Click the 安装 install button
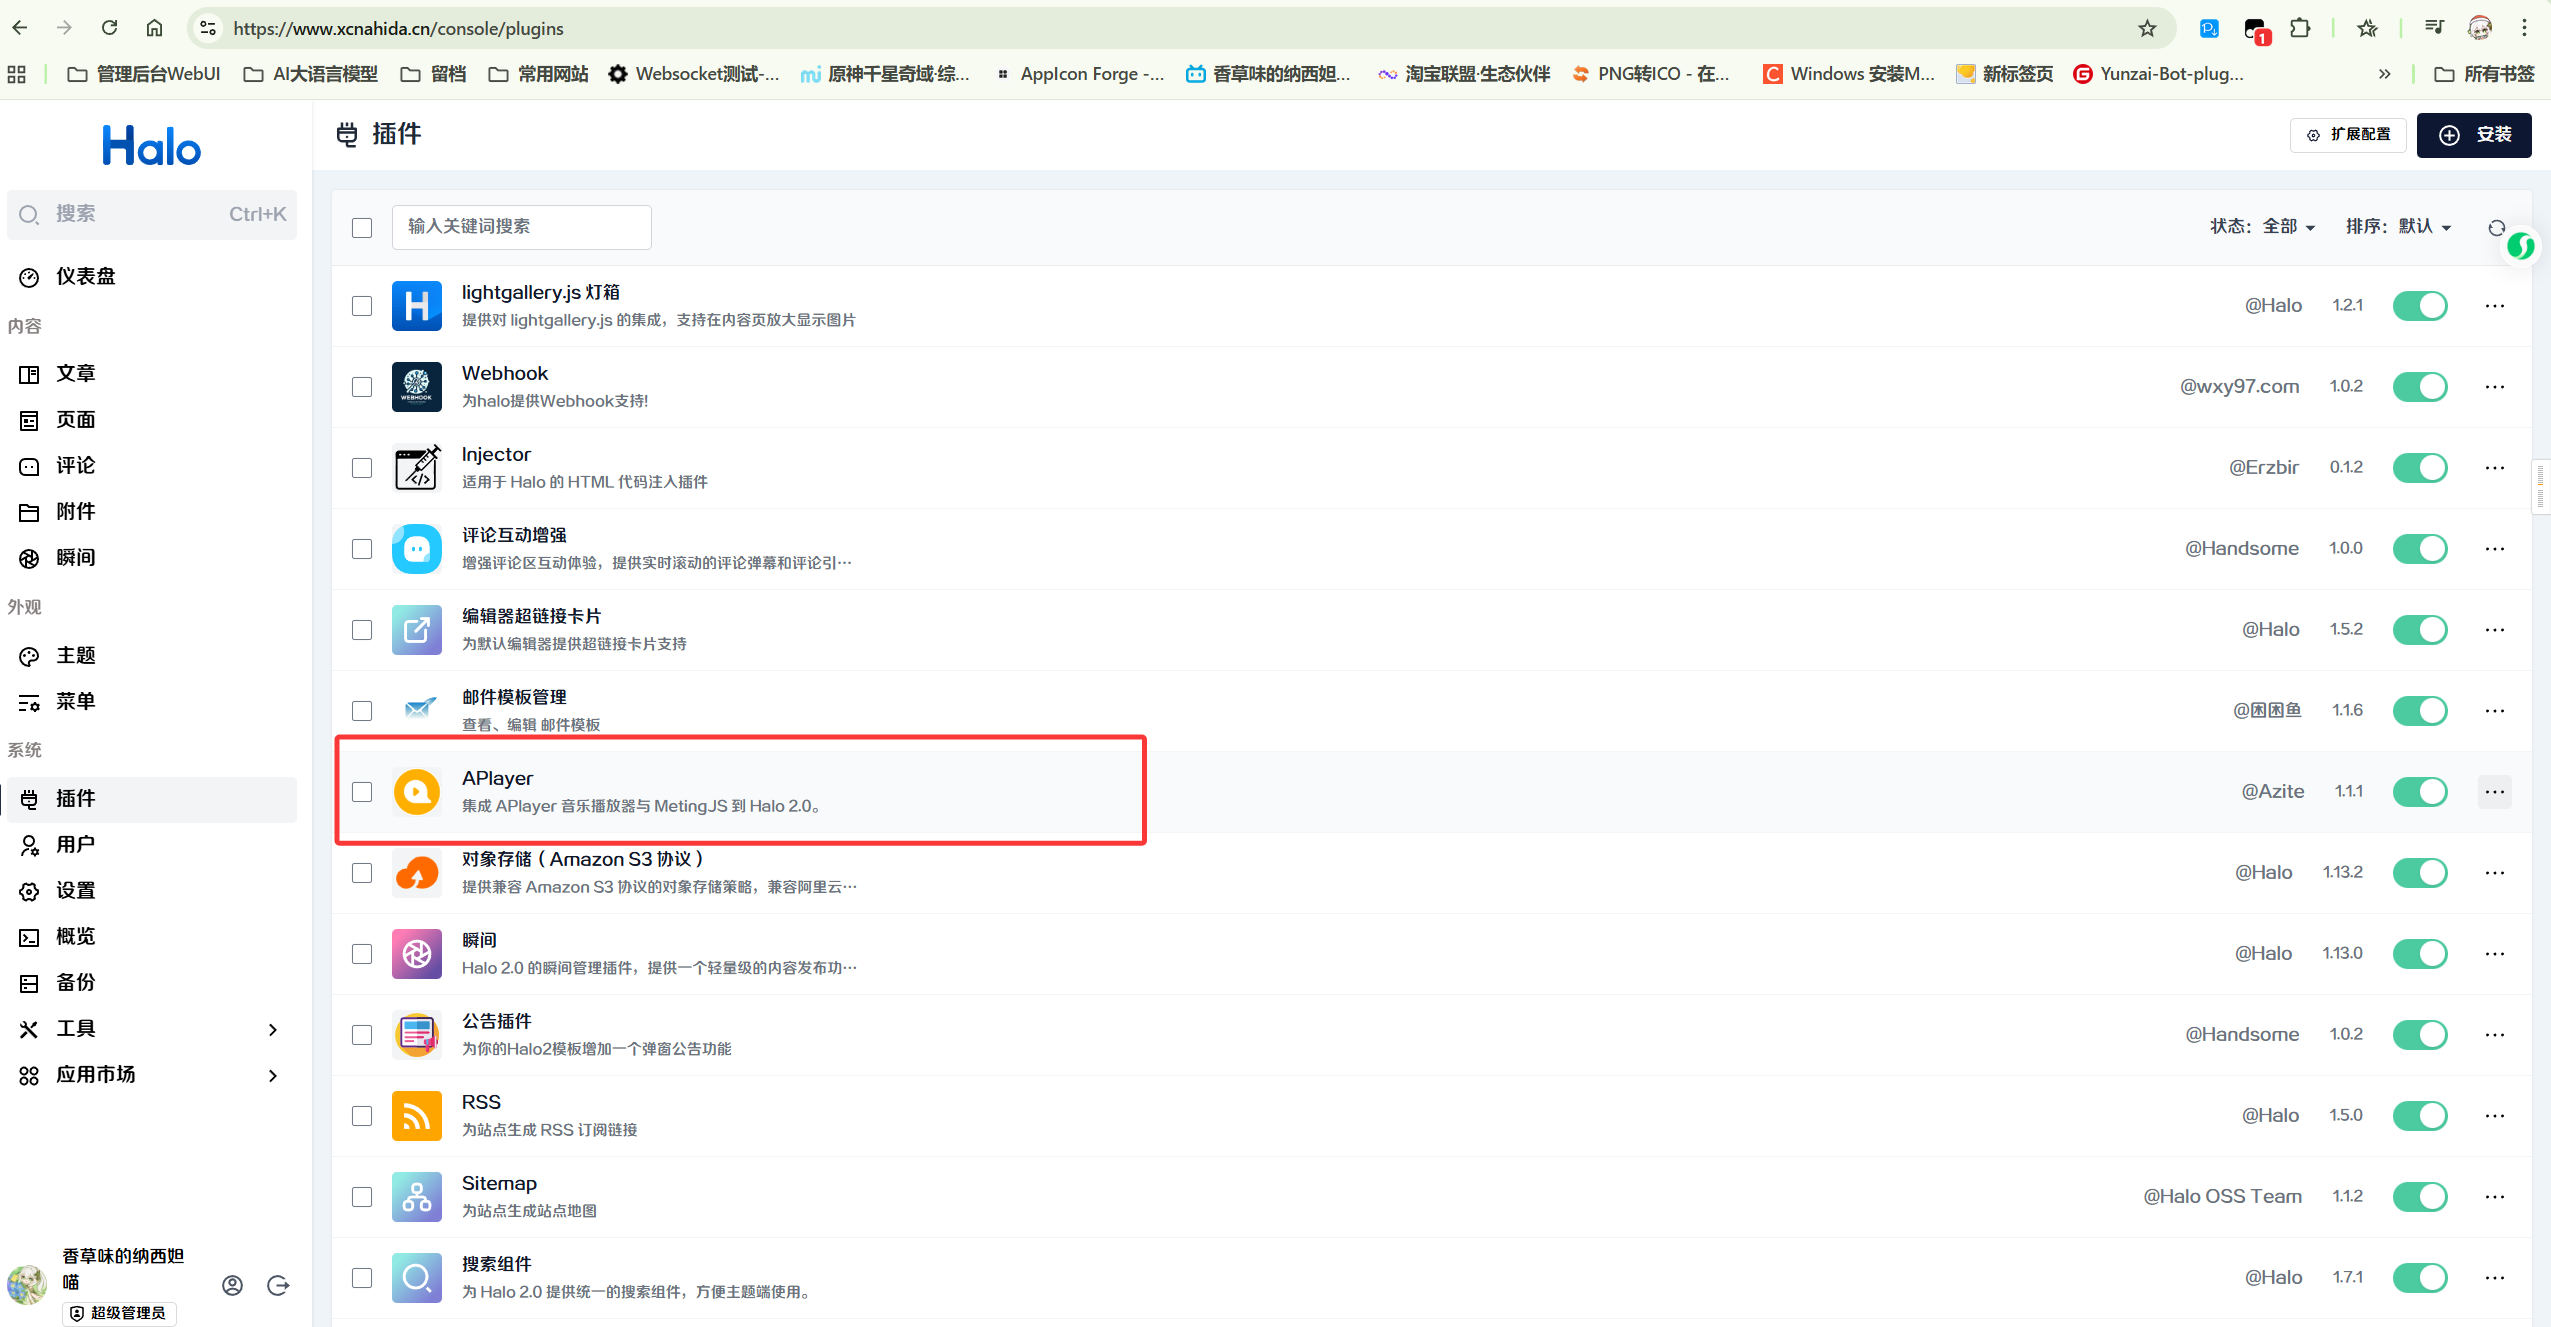Image resolution: width=2551 pixels, height=1327 pixels. pos(2473,135)
